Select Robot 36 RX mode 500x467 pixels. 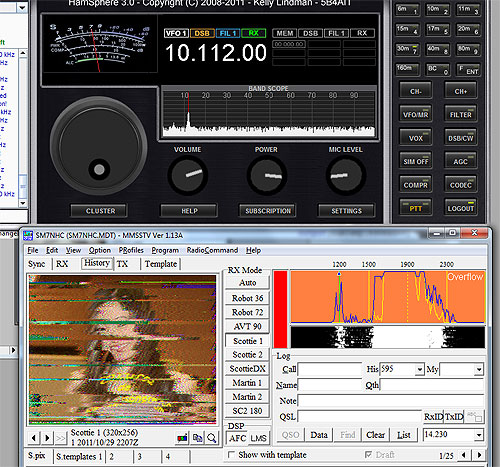pyautogui.click(x=247, y=298)
